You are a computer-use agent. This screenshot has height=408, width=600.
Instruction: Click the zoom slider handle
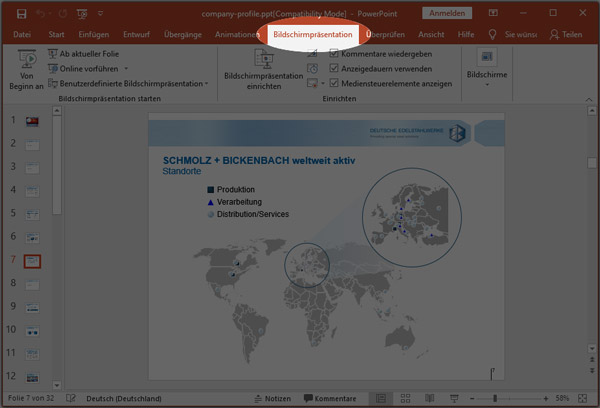495,398
